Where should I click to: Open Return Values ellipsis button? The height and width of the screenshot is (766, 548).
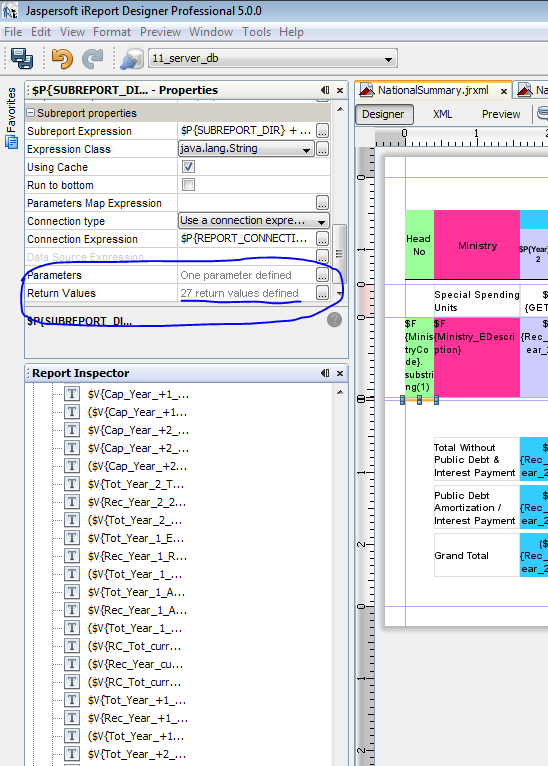(x=322, y=293)
